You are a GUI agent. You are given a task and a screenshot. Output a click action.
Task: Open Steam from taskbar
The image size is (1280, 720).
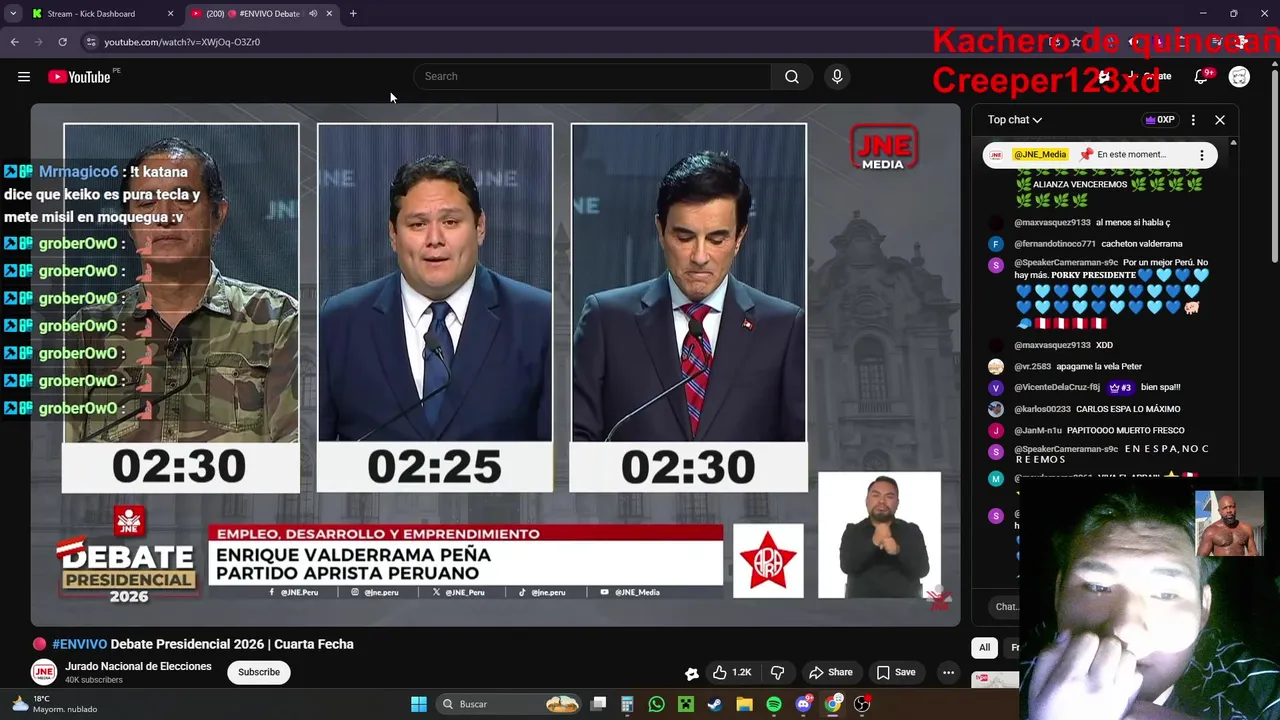[x=715, y=704]
